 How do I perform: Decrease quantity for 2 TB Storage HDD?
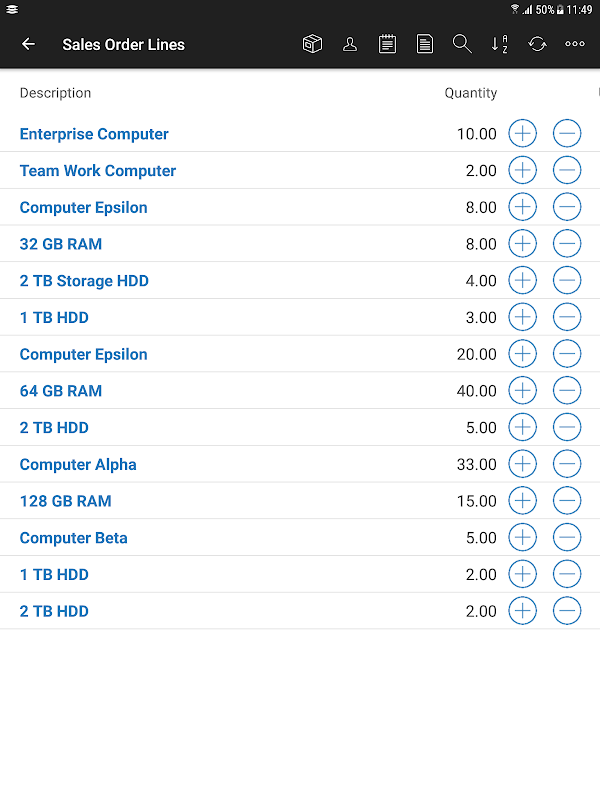pos(567,280)
